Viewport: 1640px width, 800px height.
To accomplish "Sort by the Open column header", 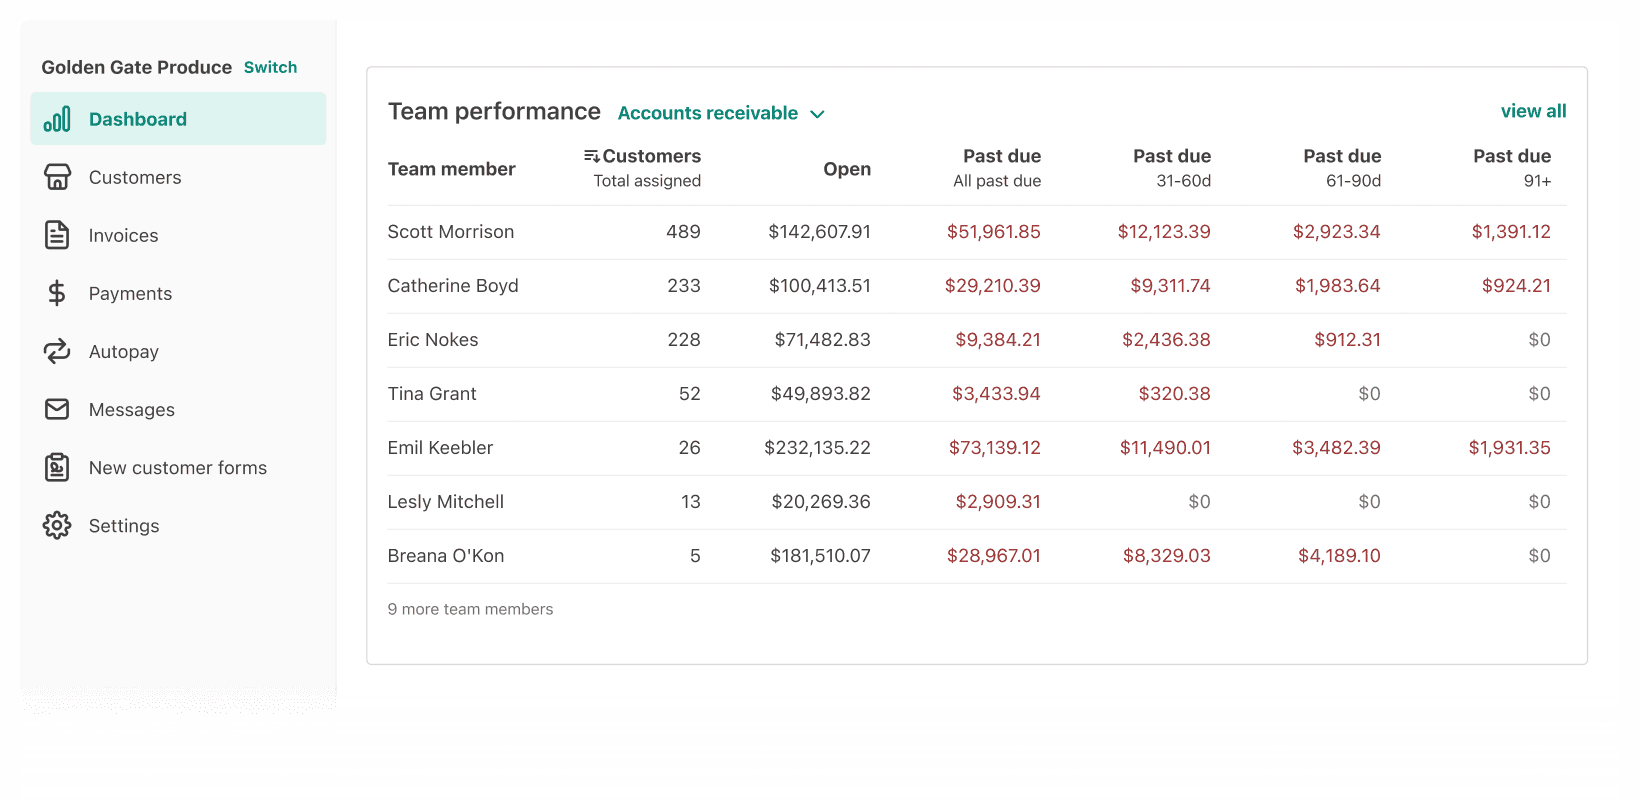I will point(846,169).
